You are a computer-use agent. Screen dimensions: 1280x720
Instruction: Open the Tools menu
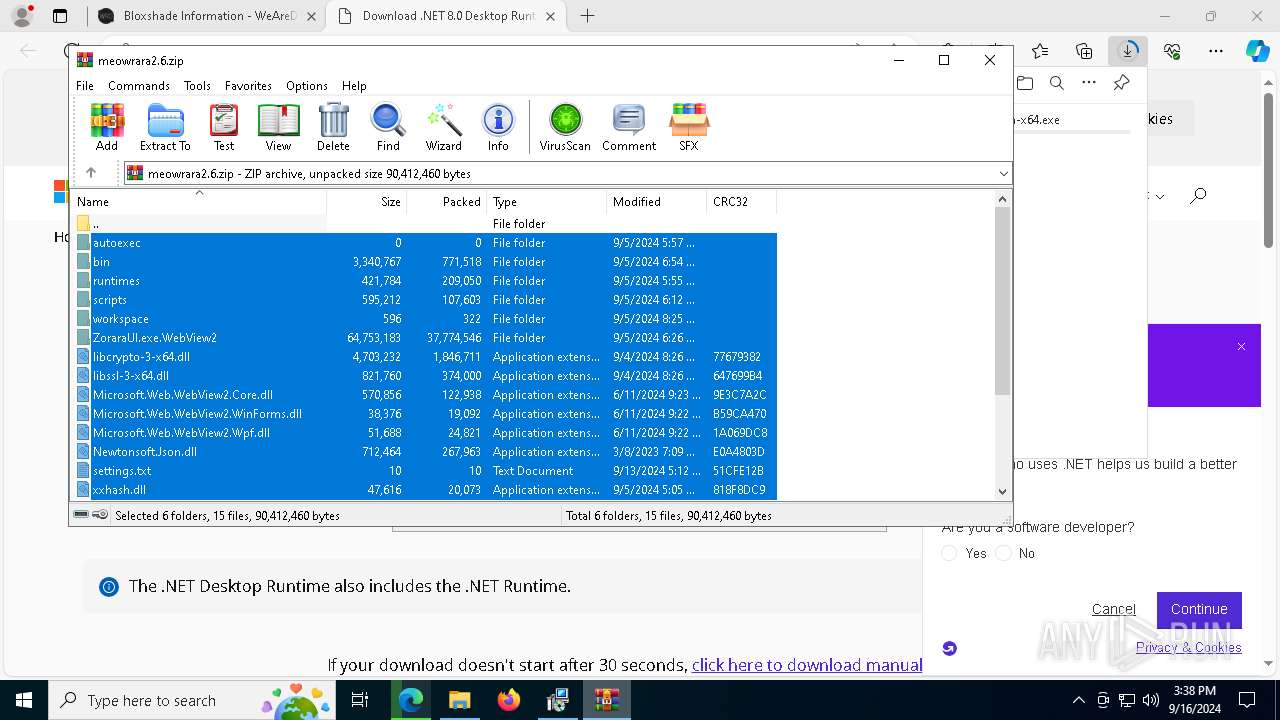click(x=197, y=86)
